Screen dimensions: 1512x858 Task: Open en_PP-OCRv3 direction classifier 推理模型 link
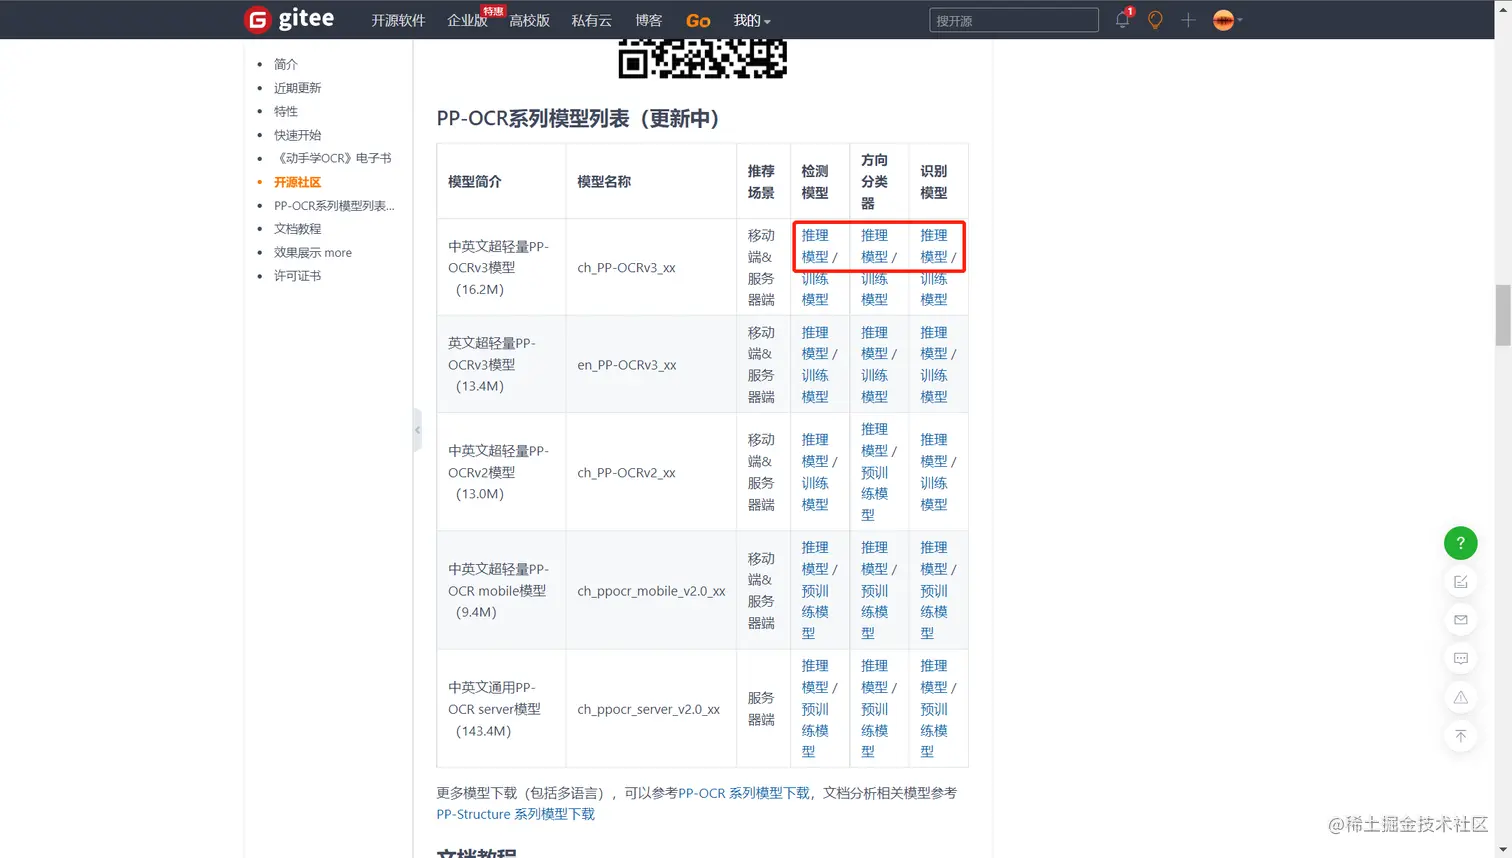click(874, 343)
